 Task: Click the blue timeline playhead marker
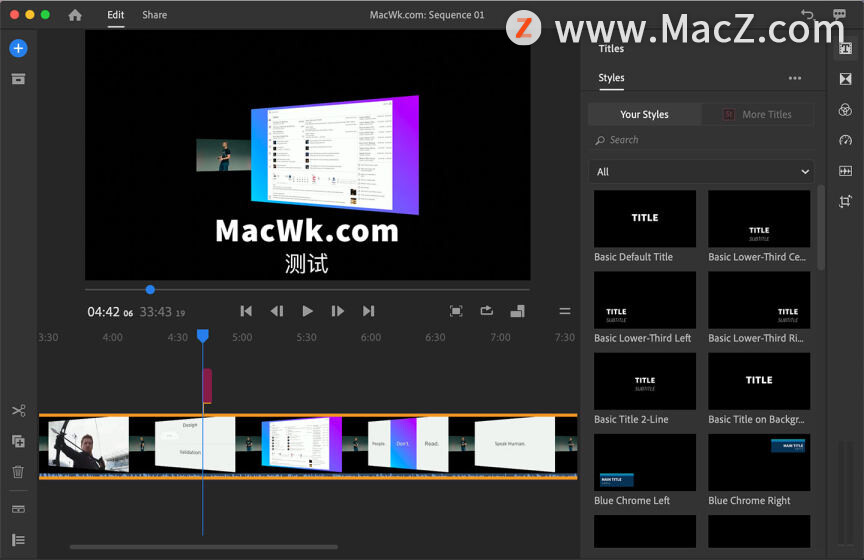click(203, 336)
